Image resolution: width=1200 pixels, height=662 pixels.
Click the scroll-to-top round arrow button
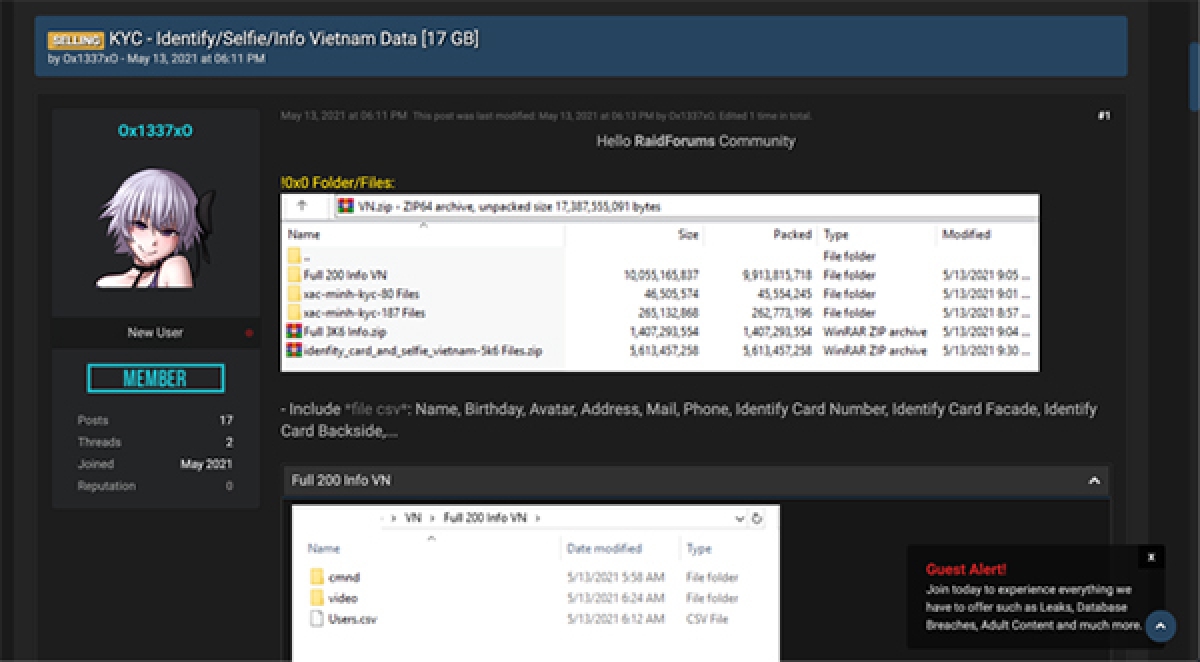coord(1160,626)
